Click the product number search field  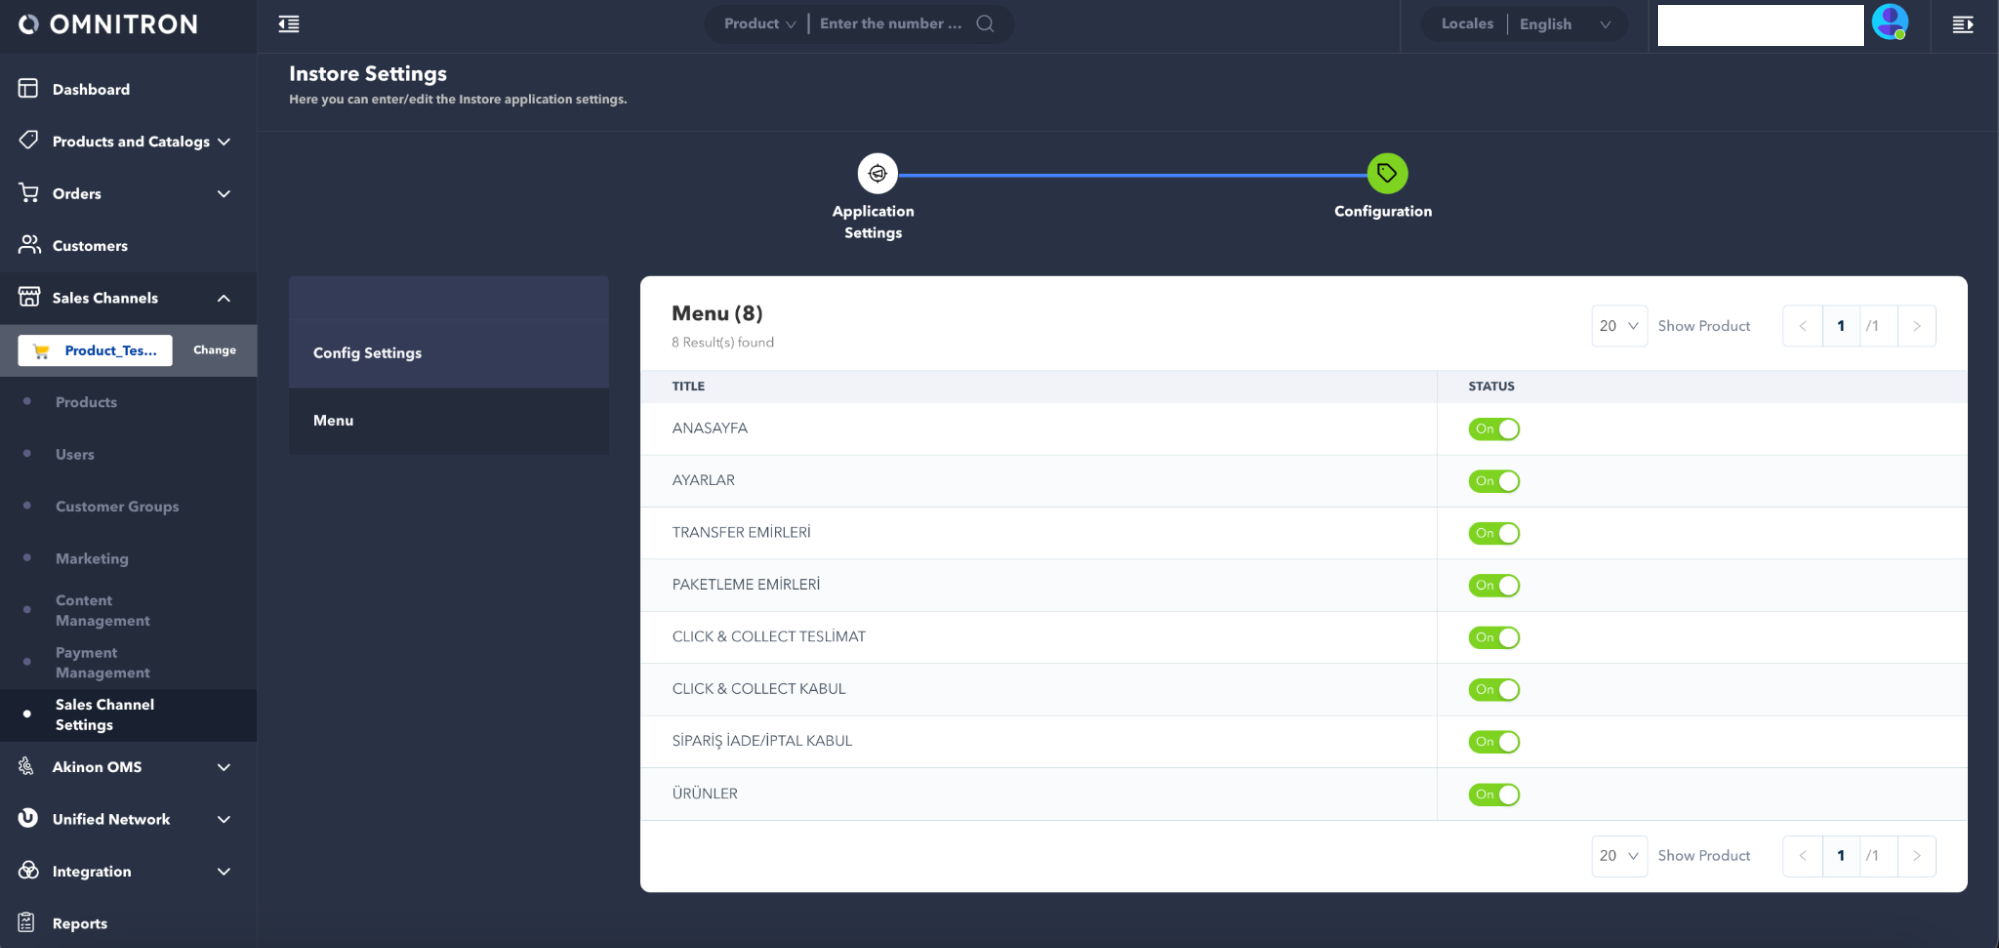pyautogui.click(x=890, y=24)
